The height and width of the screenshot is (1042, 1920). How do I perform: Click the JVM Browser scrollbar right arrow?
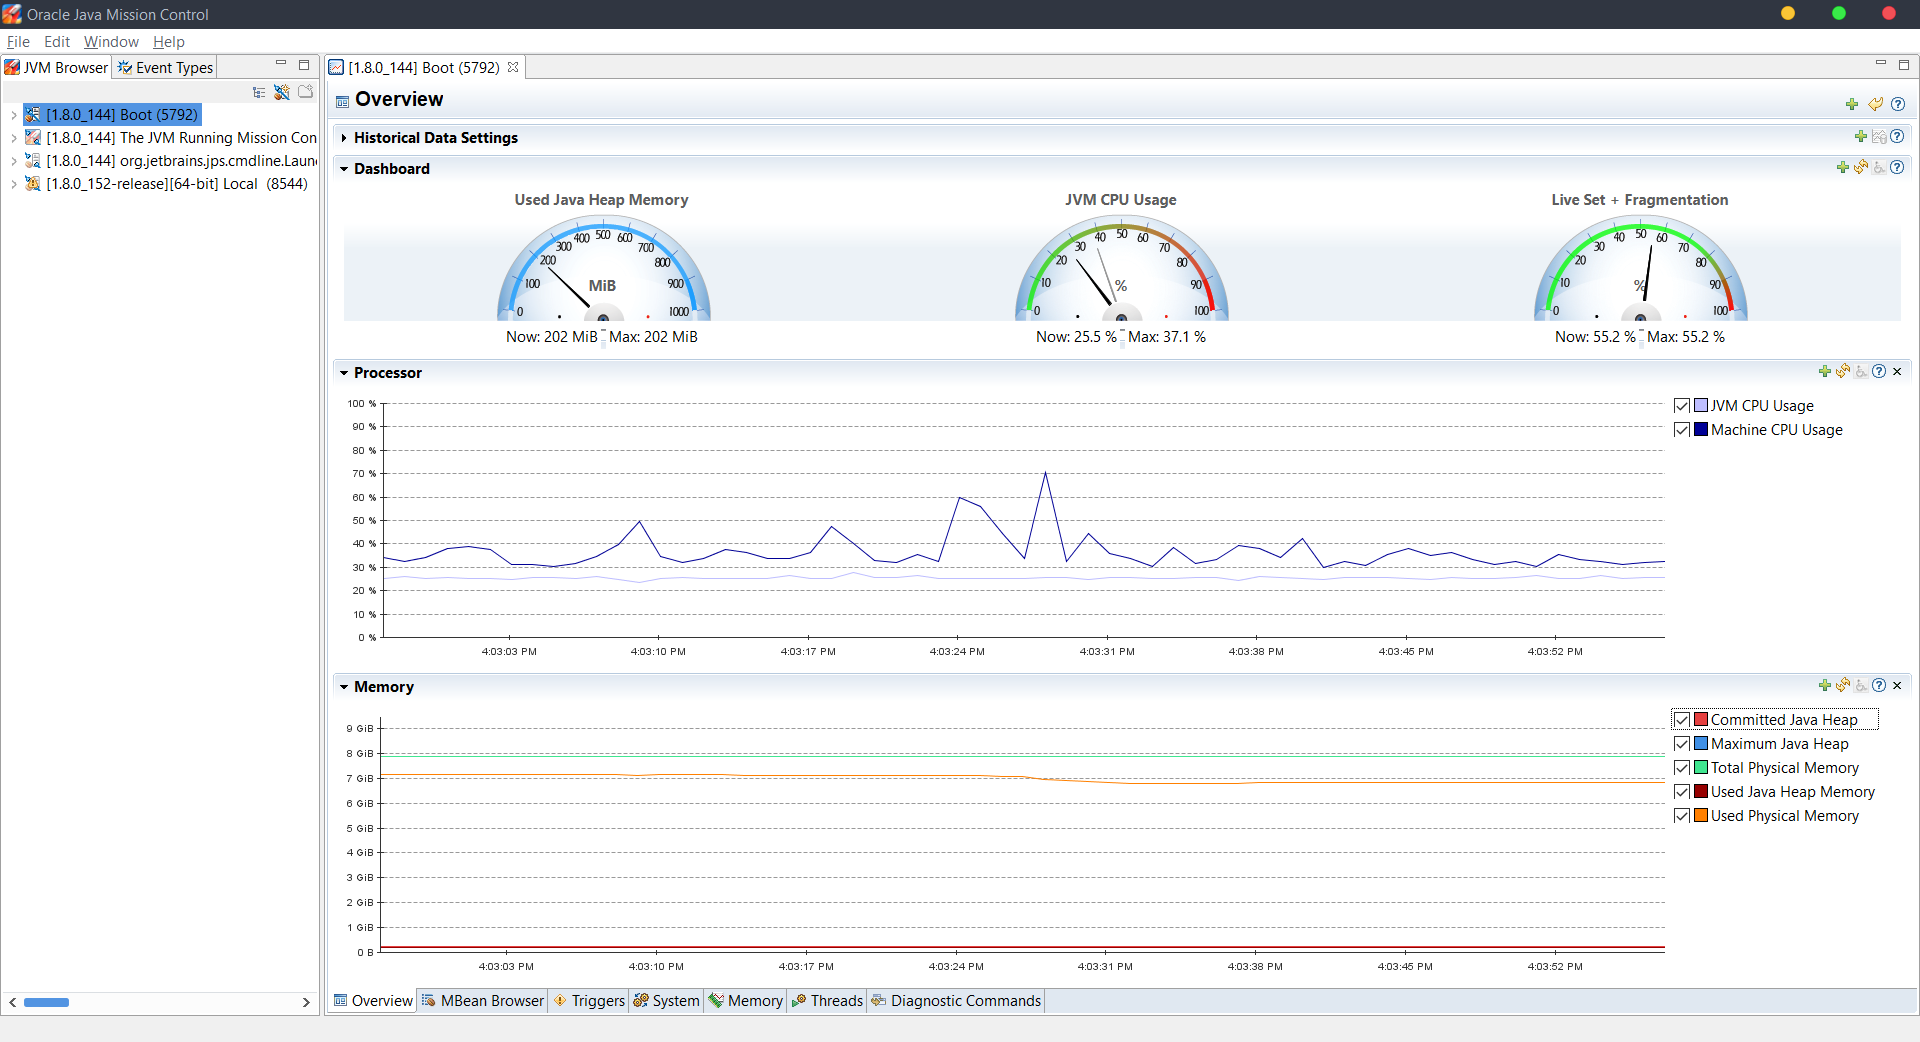(306, 1002)
